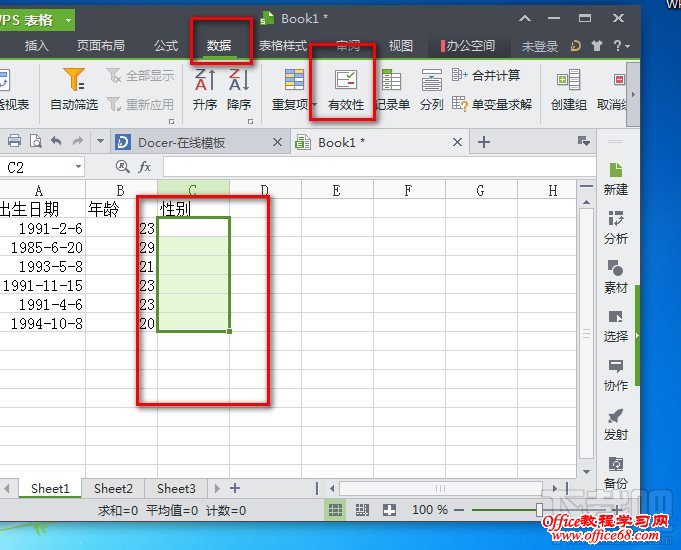Open 新建 in the side panel

point(615,179)
